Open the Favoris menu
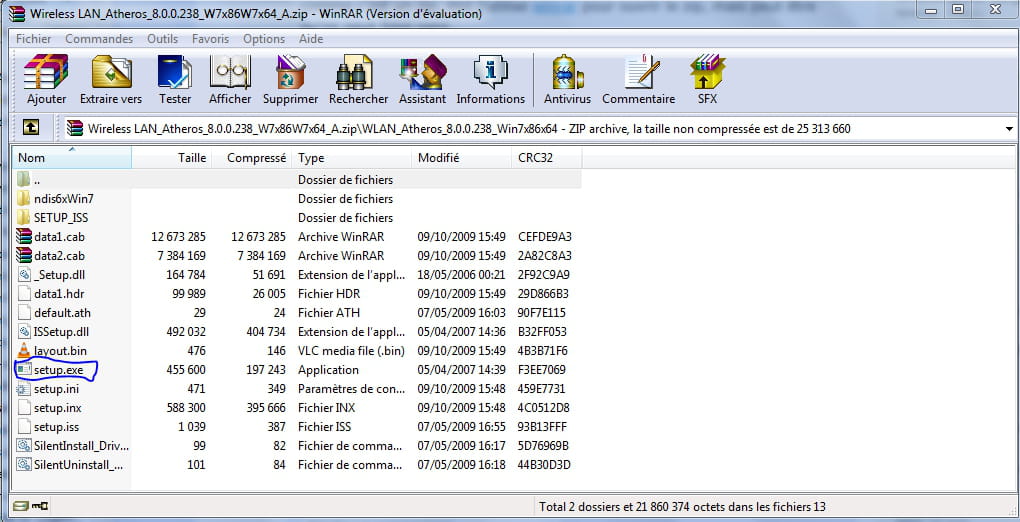 coord(210,39)
